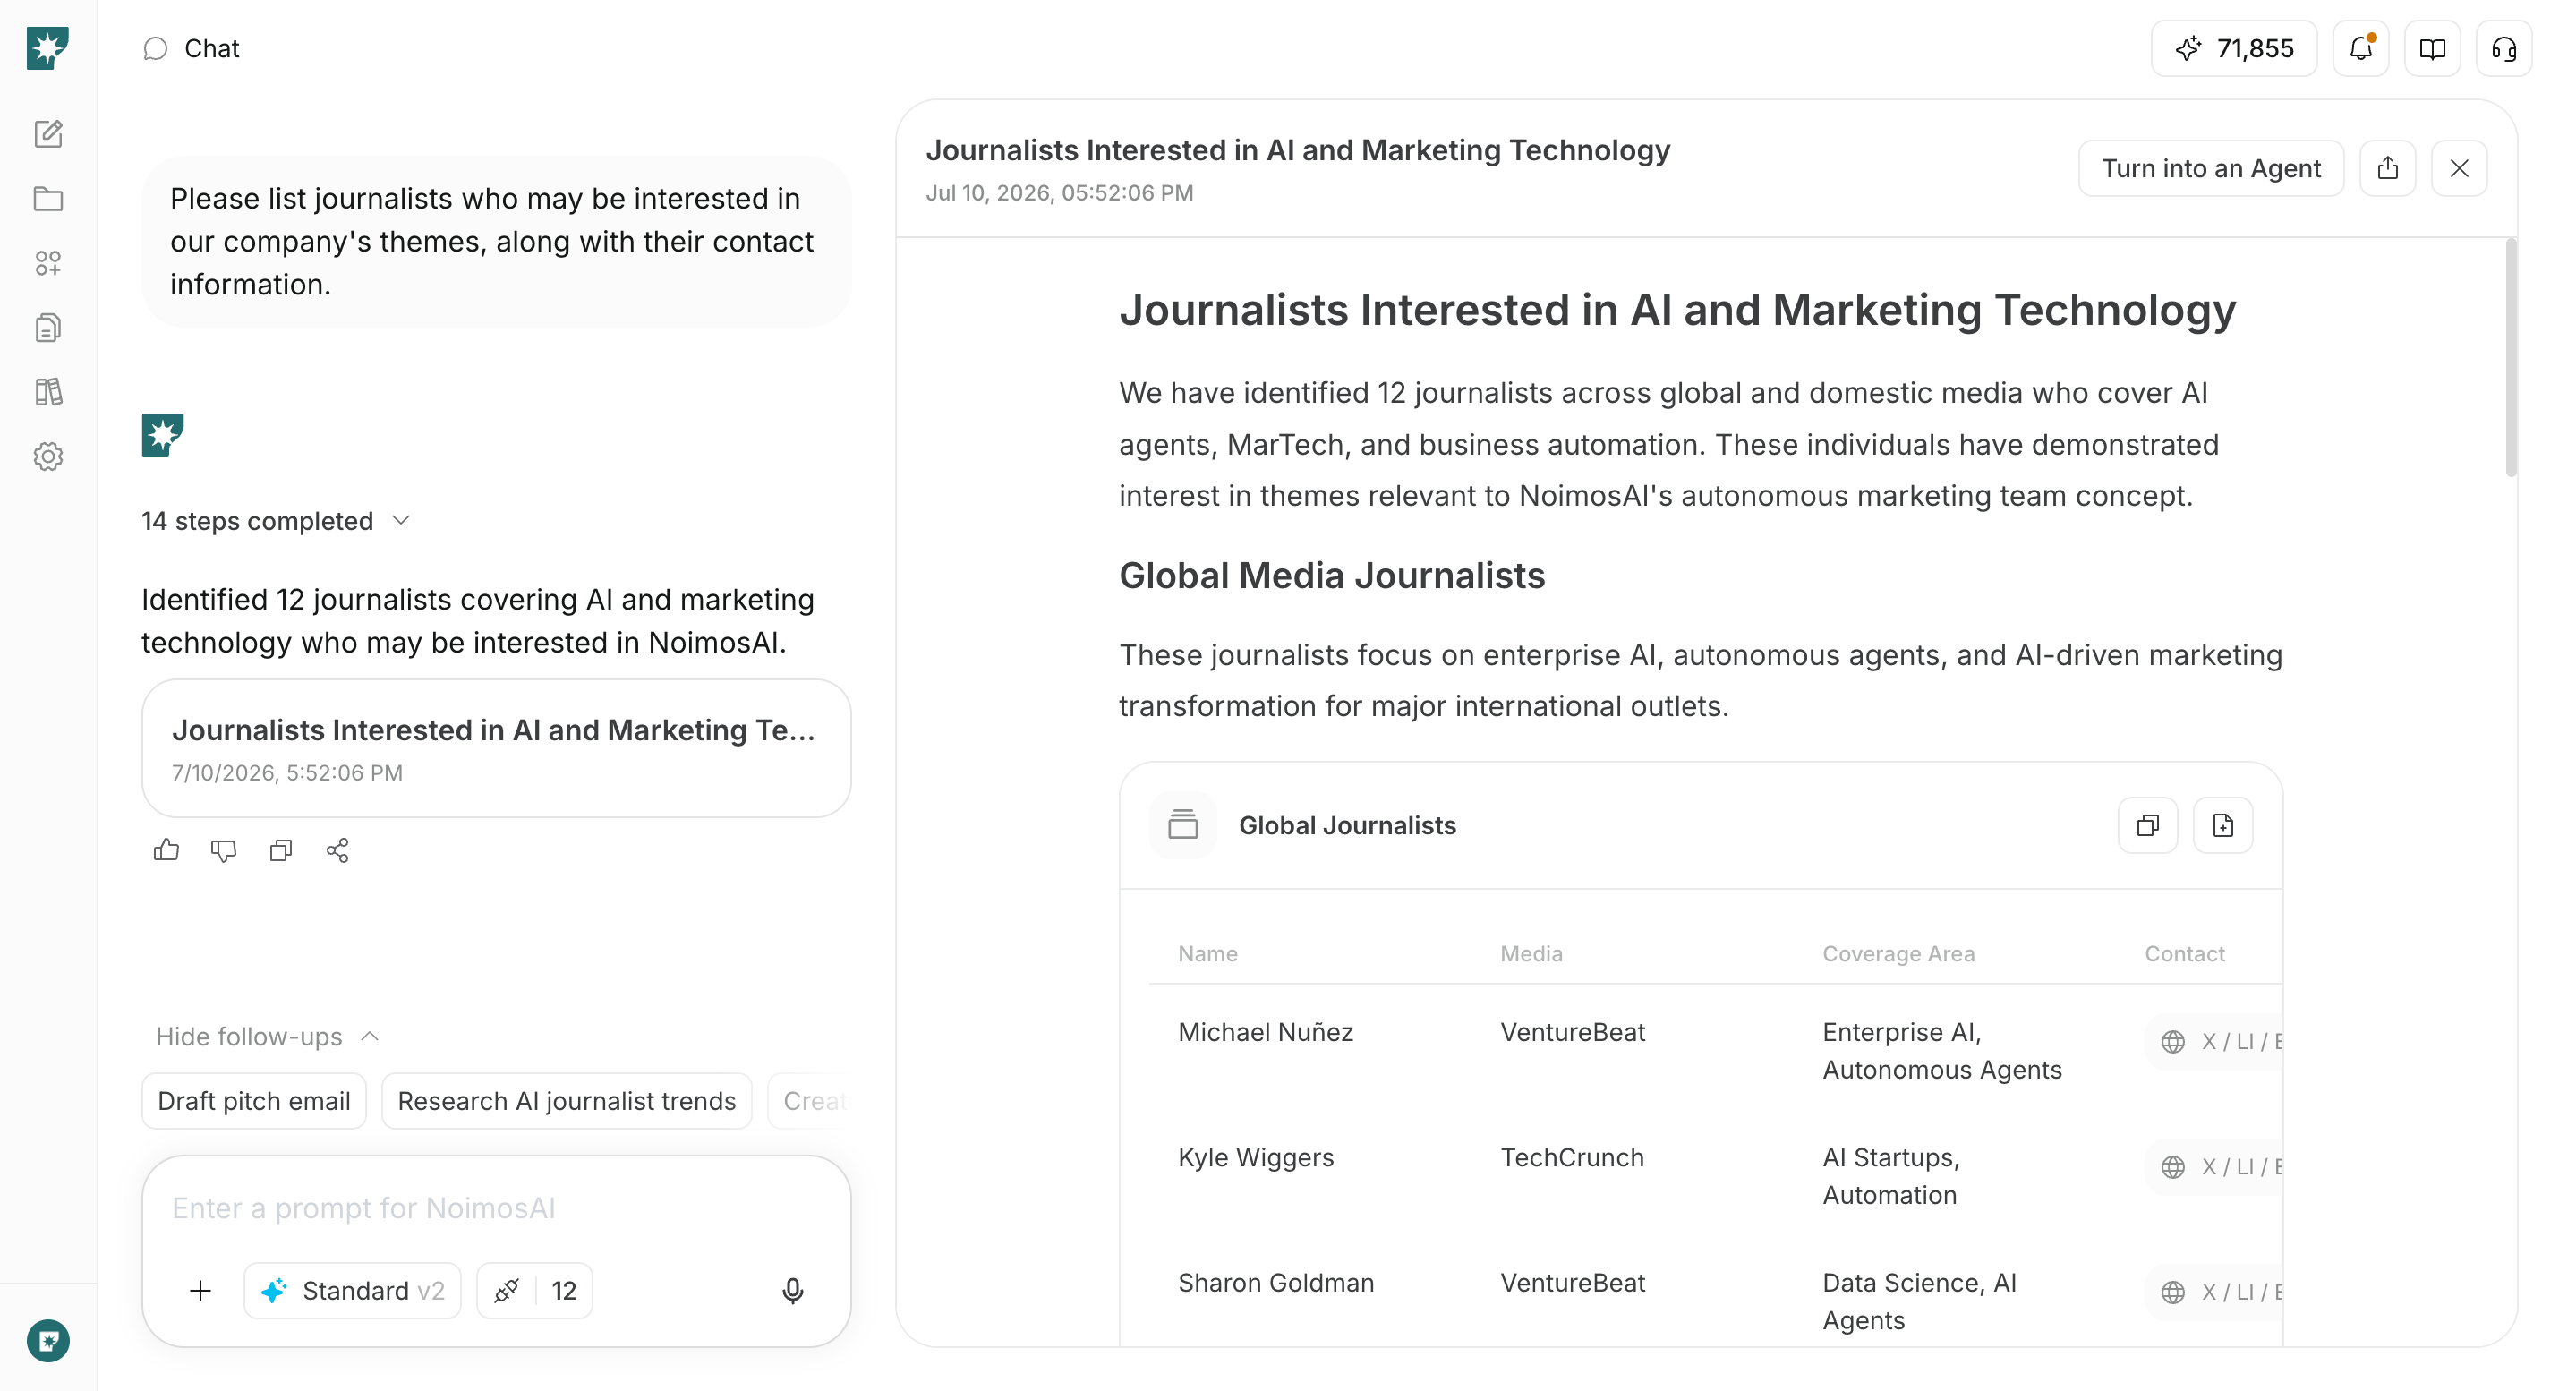Viewport: 2576px width, 1391px height.
Task: Activate microphone voice input
Action: point(792,1291)
